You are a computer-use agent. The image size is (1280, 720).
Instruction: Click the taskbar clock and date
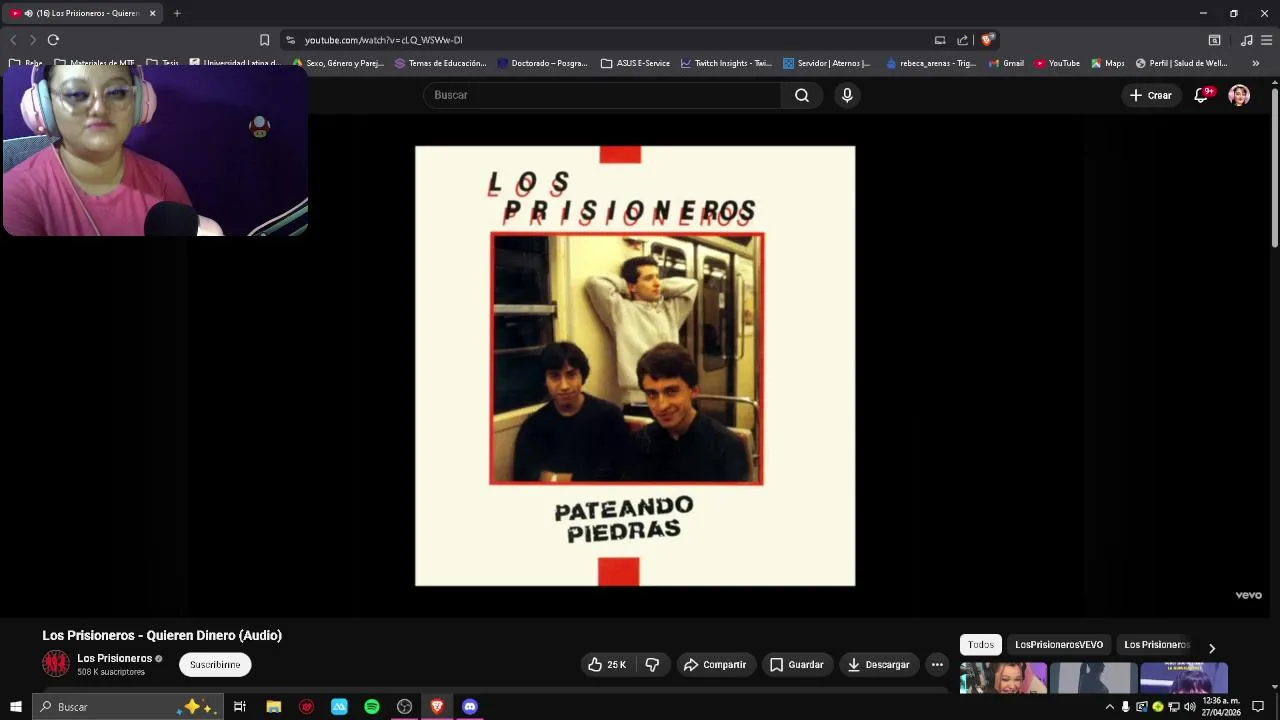1221,707
